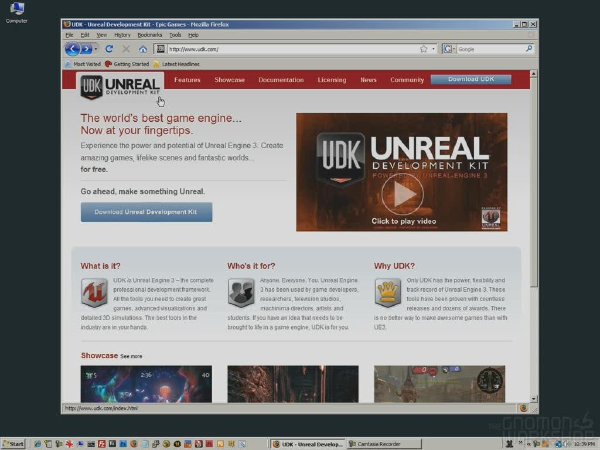Viewport: 600px width, 450px height.
Task: Click the Unreal Engine logo icon under What is it
Action: (x=94, y=293)
